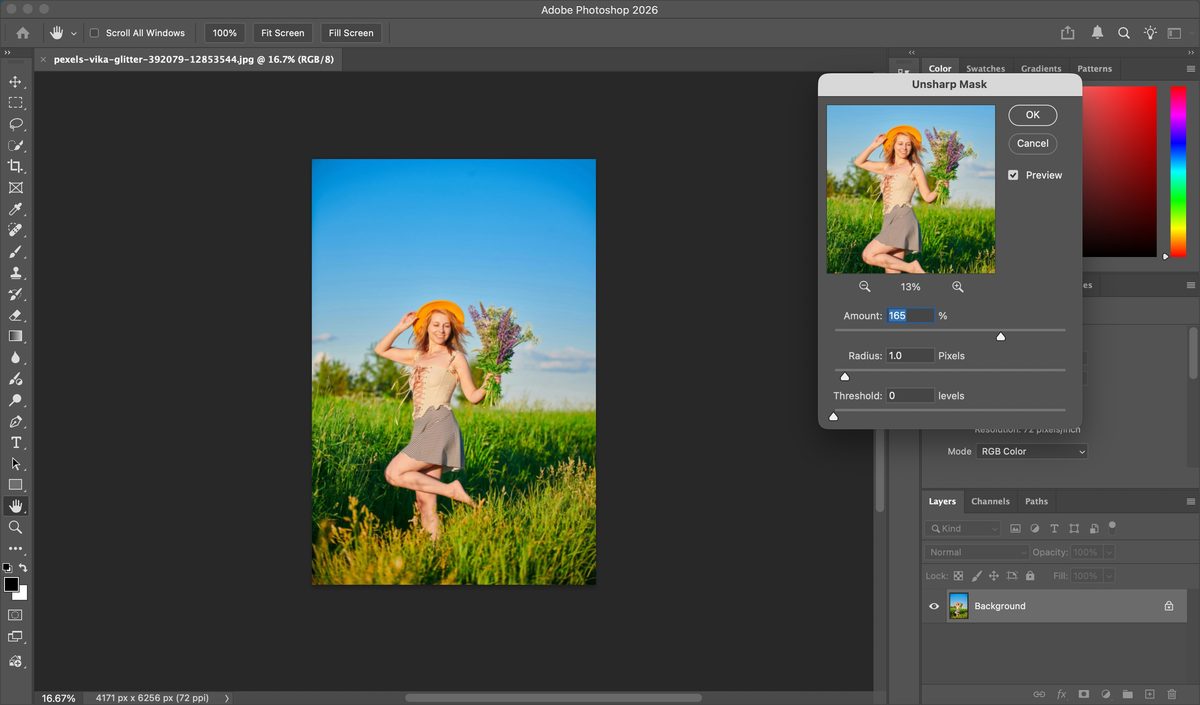Click OK in Unsharp Mask dialog
This screenshot has height=705, width=1200.
(x=1033, y=115)
